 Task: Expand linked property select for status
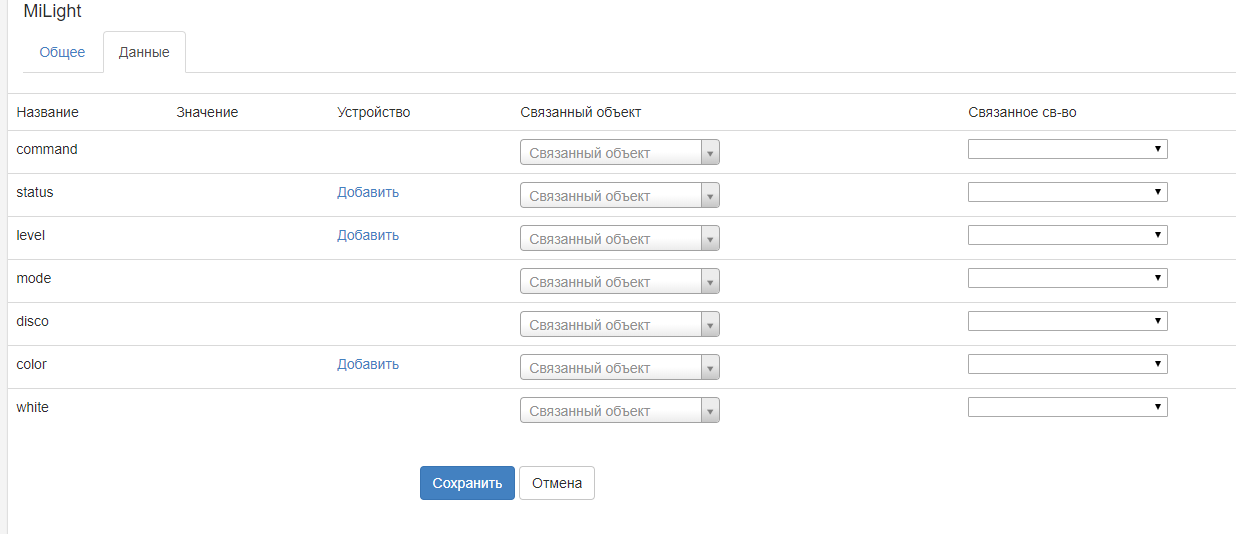[x=1067, y=192]
